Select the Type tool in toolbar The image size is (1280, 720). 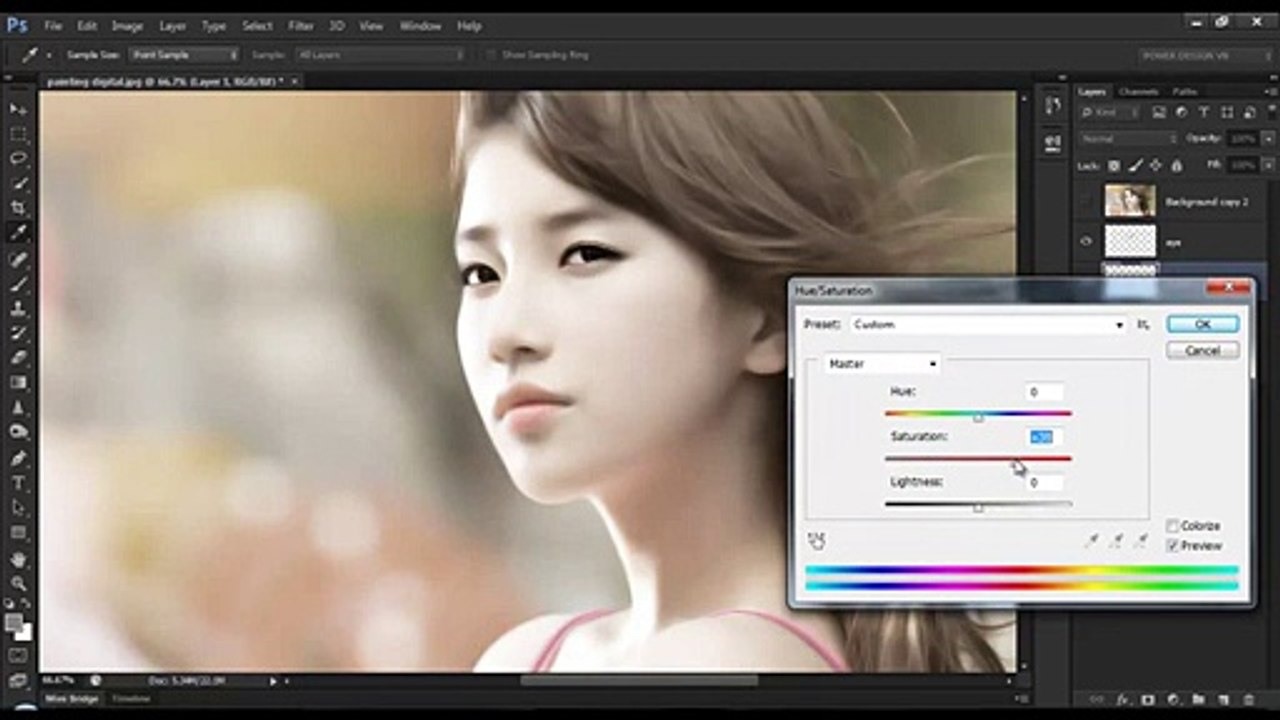pyautogui.click(x=18, y=483)
